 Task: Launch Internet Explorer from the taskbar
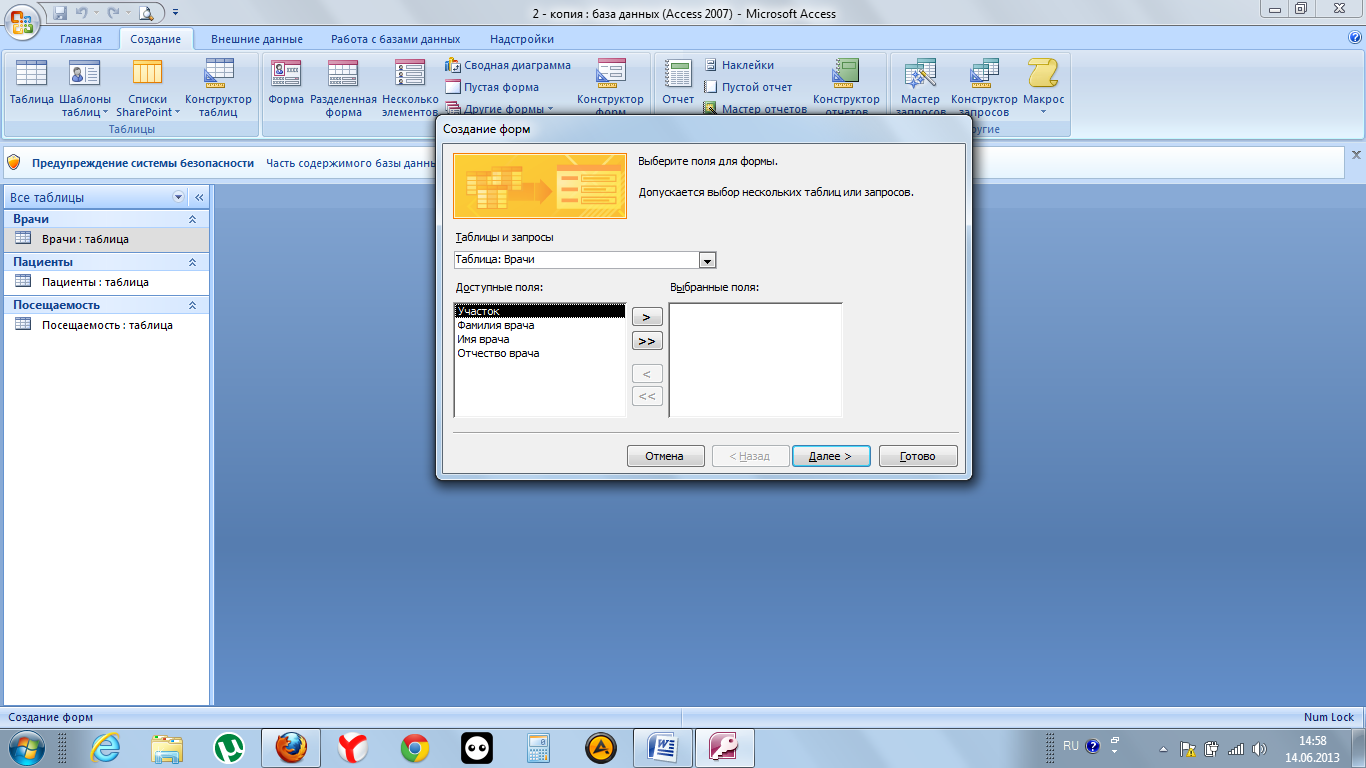click(x=105, y=748)
